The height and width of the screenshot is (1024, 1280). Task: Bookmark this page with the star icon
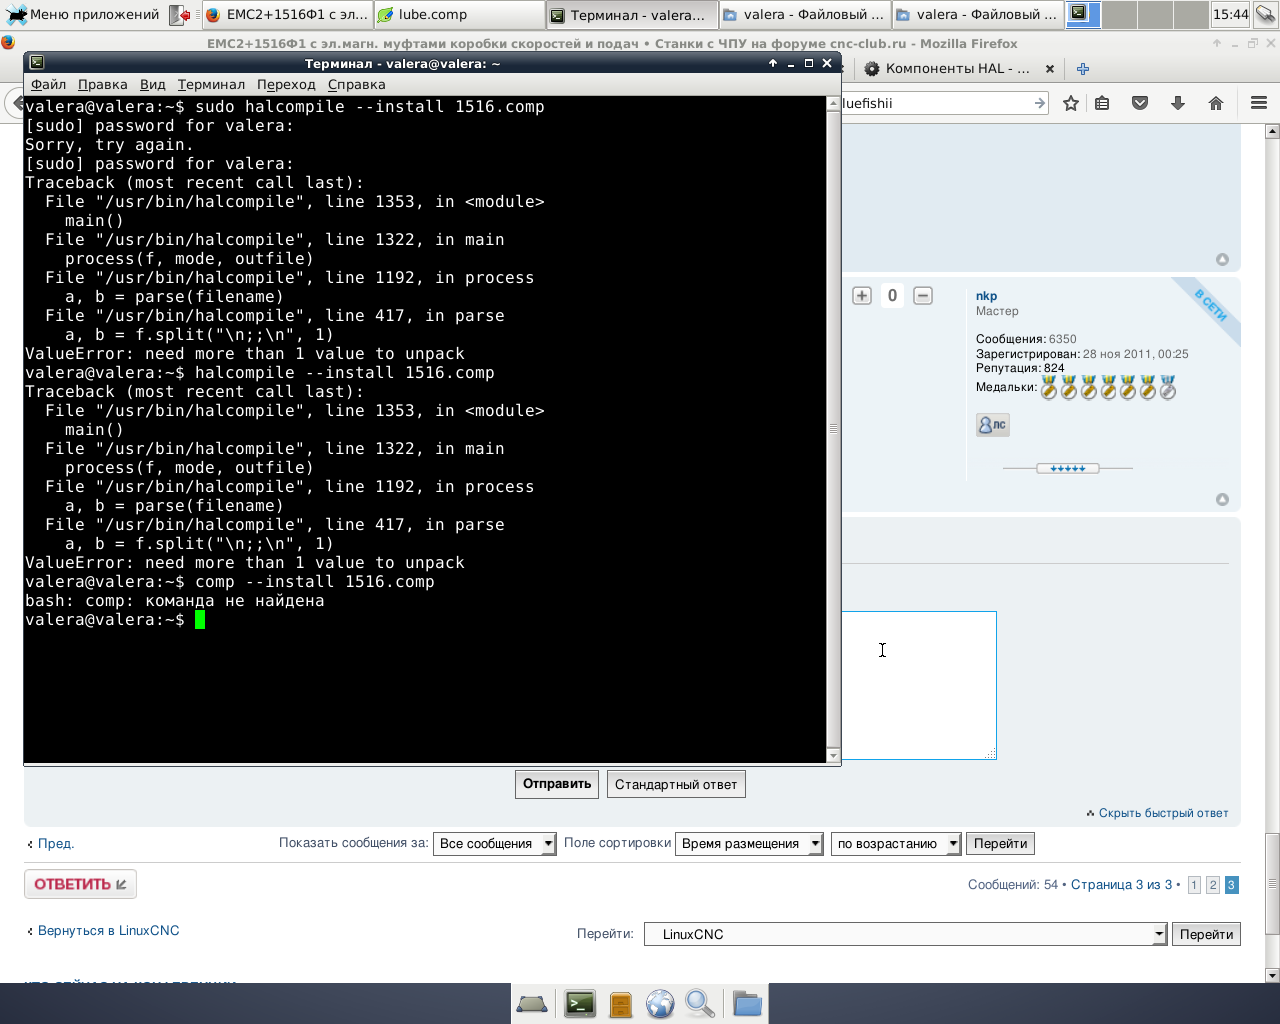pos(1071,103)
